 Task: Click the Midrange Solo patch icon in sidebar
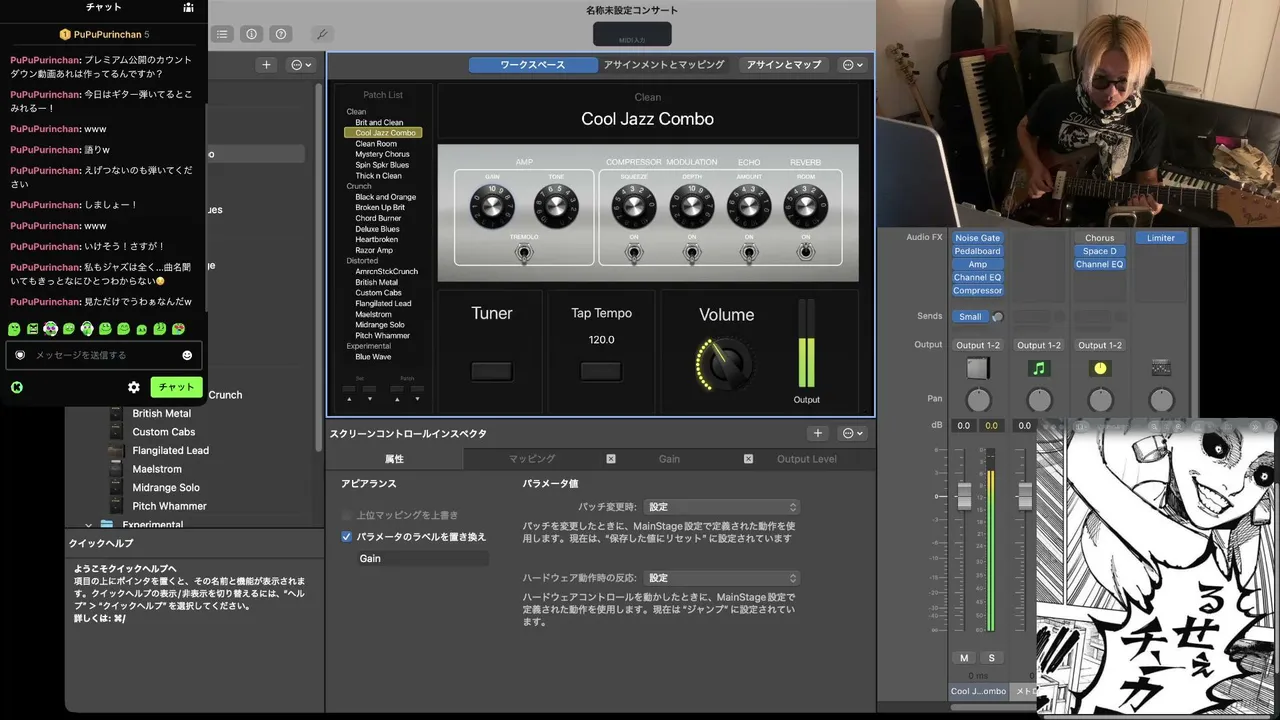coord(116,488)
